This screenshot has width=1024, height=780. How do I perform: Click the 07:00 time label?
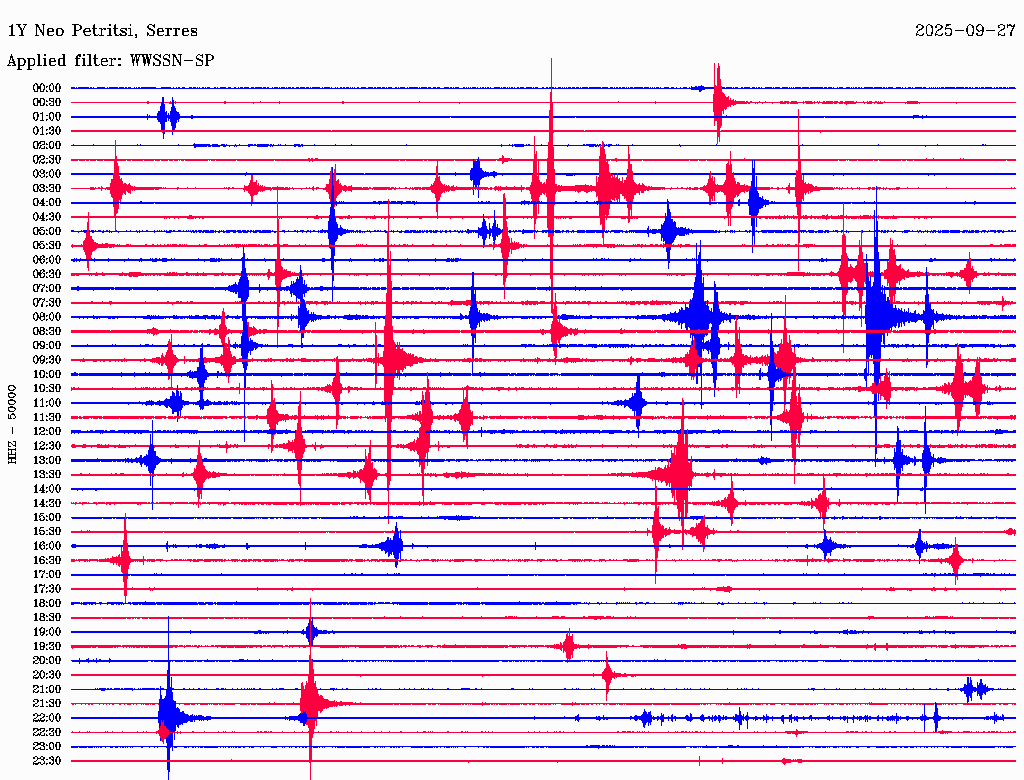pos(47,289)
